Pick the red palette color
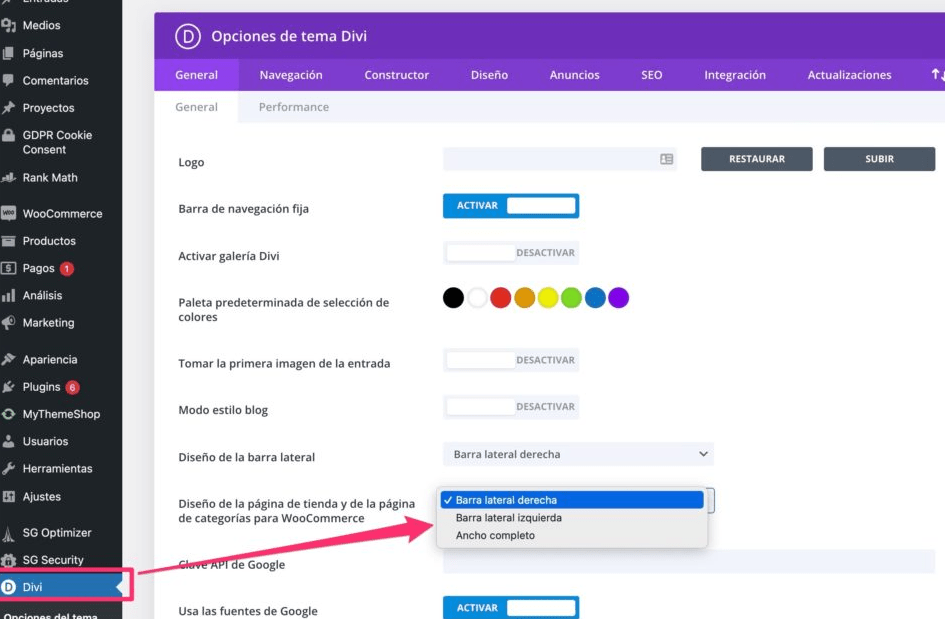Viewport: 945px width, 619px height. coord(501,297)
